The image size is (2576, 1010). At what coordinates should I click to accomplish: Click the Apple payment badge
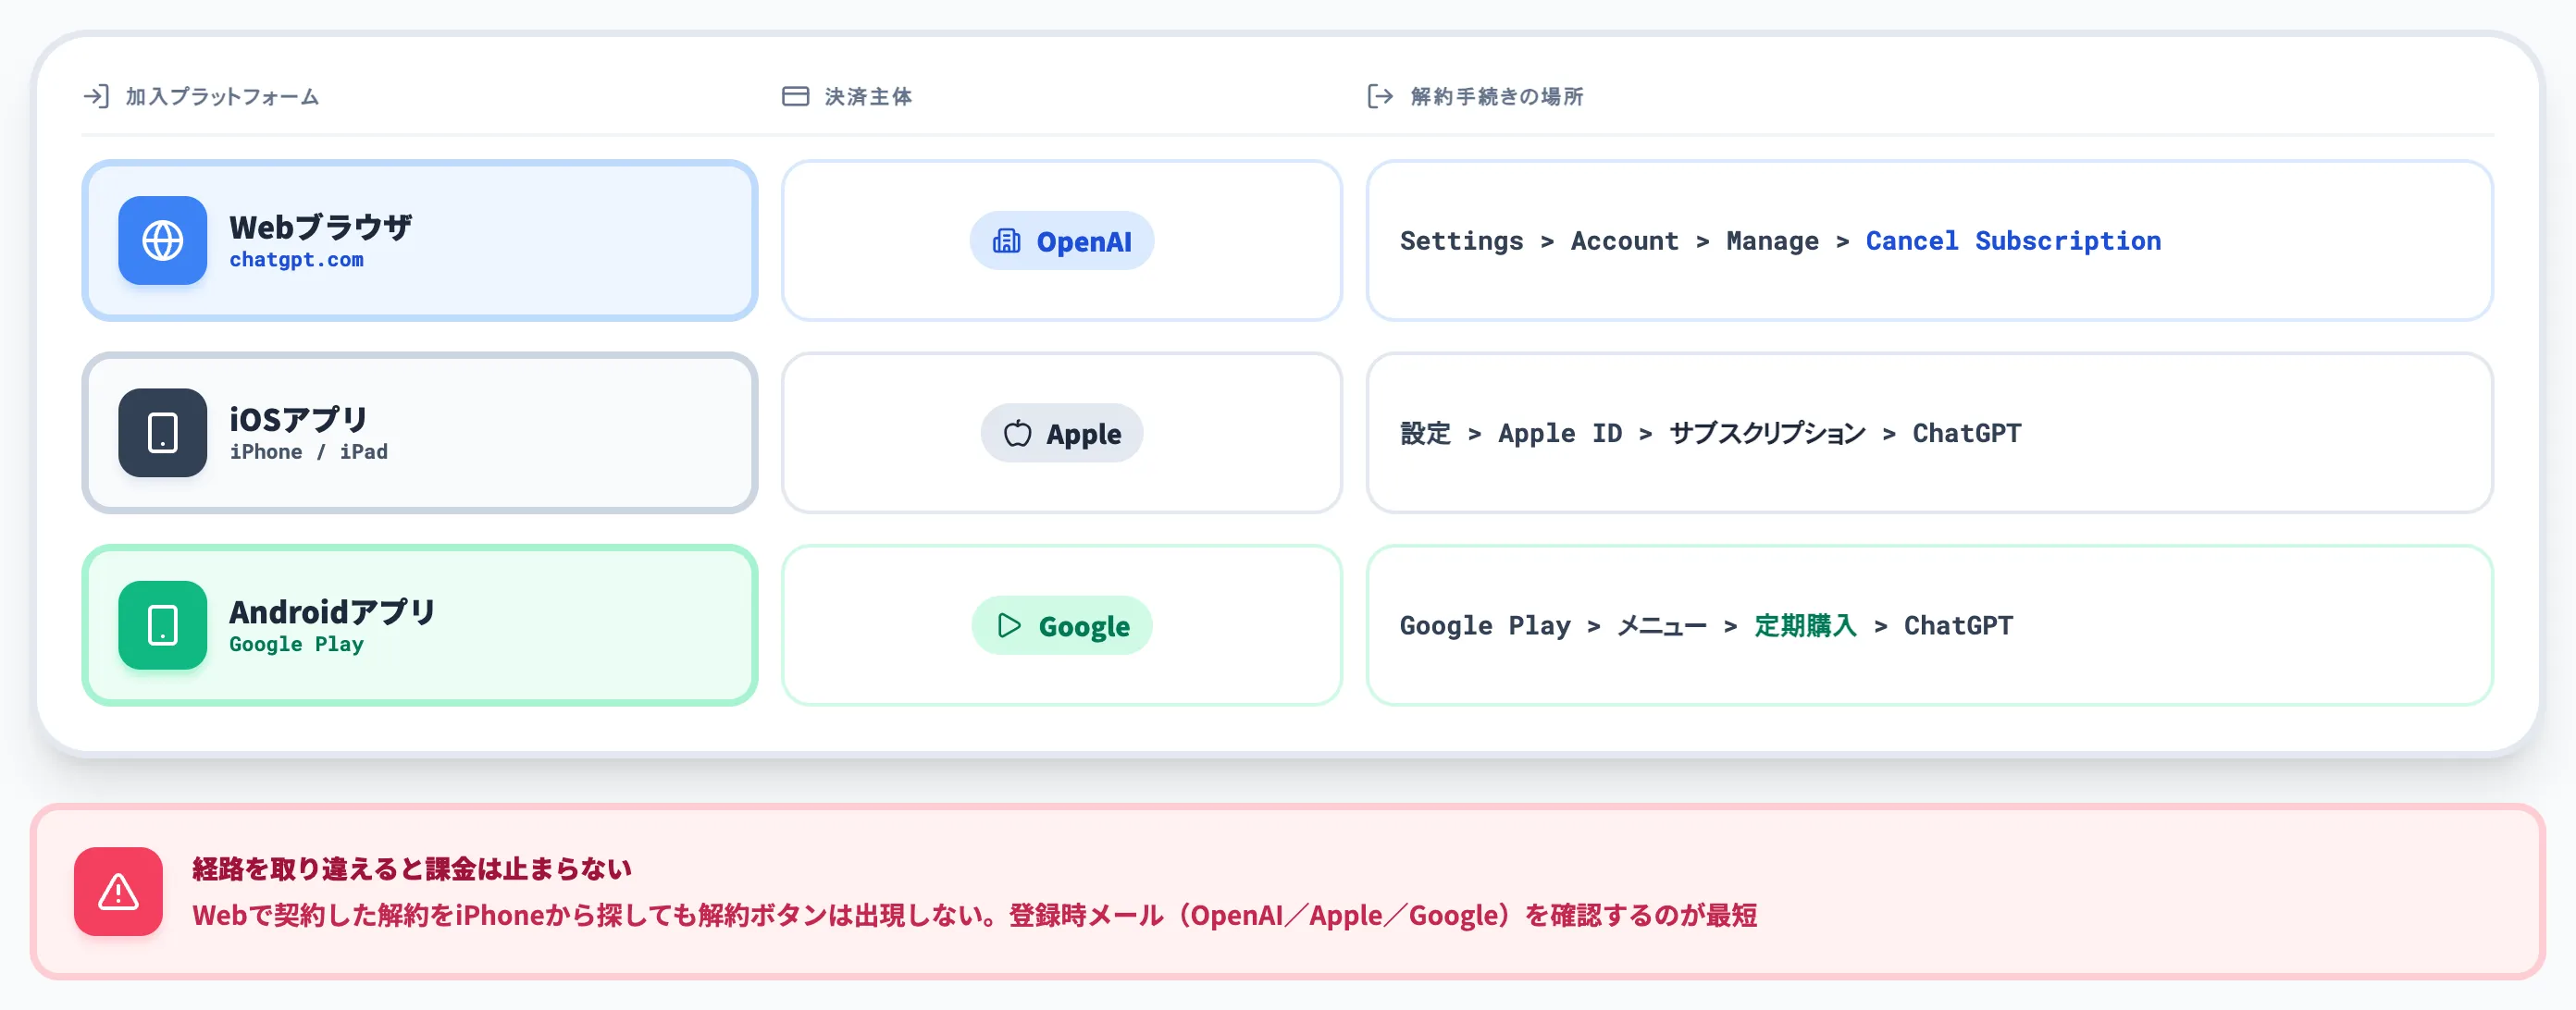click(x=1062, y=433)
